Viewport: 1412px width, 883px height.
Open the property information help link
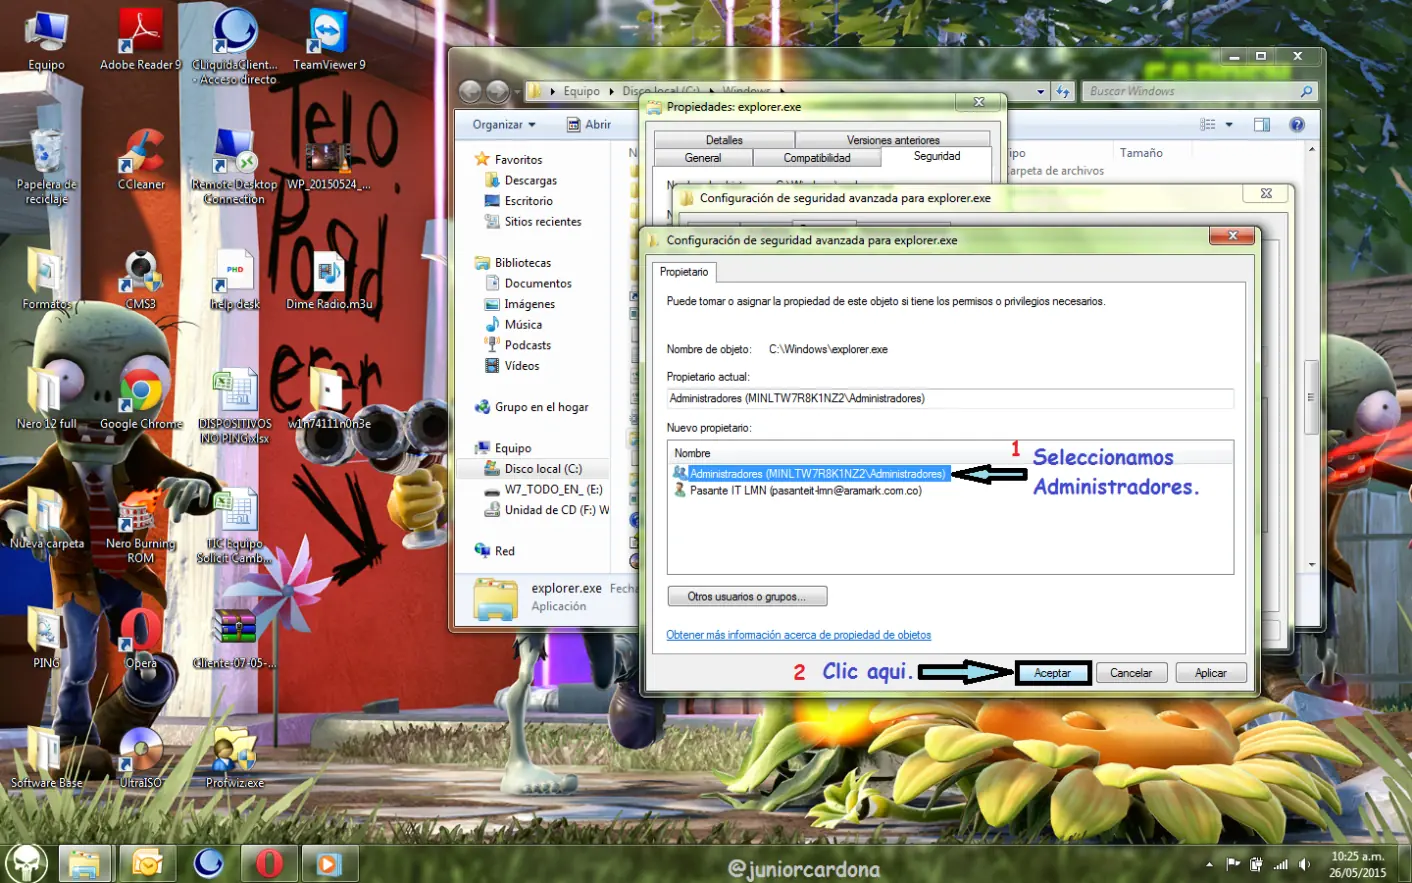click(798, 635)
